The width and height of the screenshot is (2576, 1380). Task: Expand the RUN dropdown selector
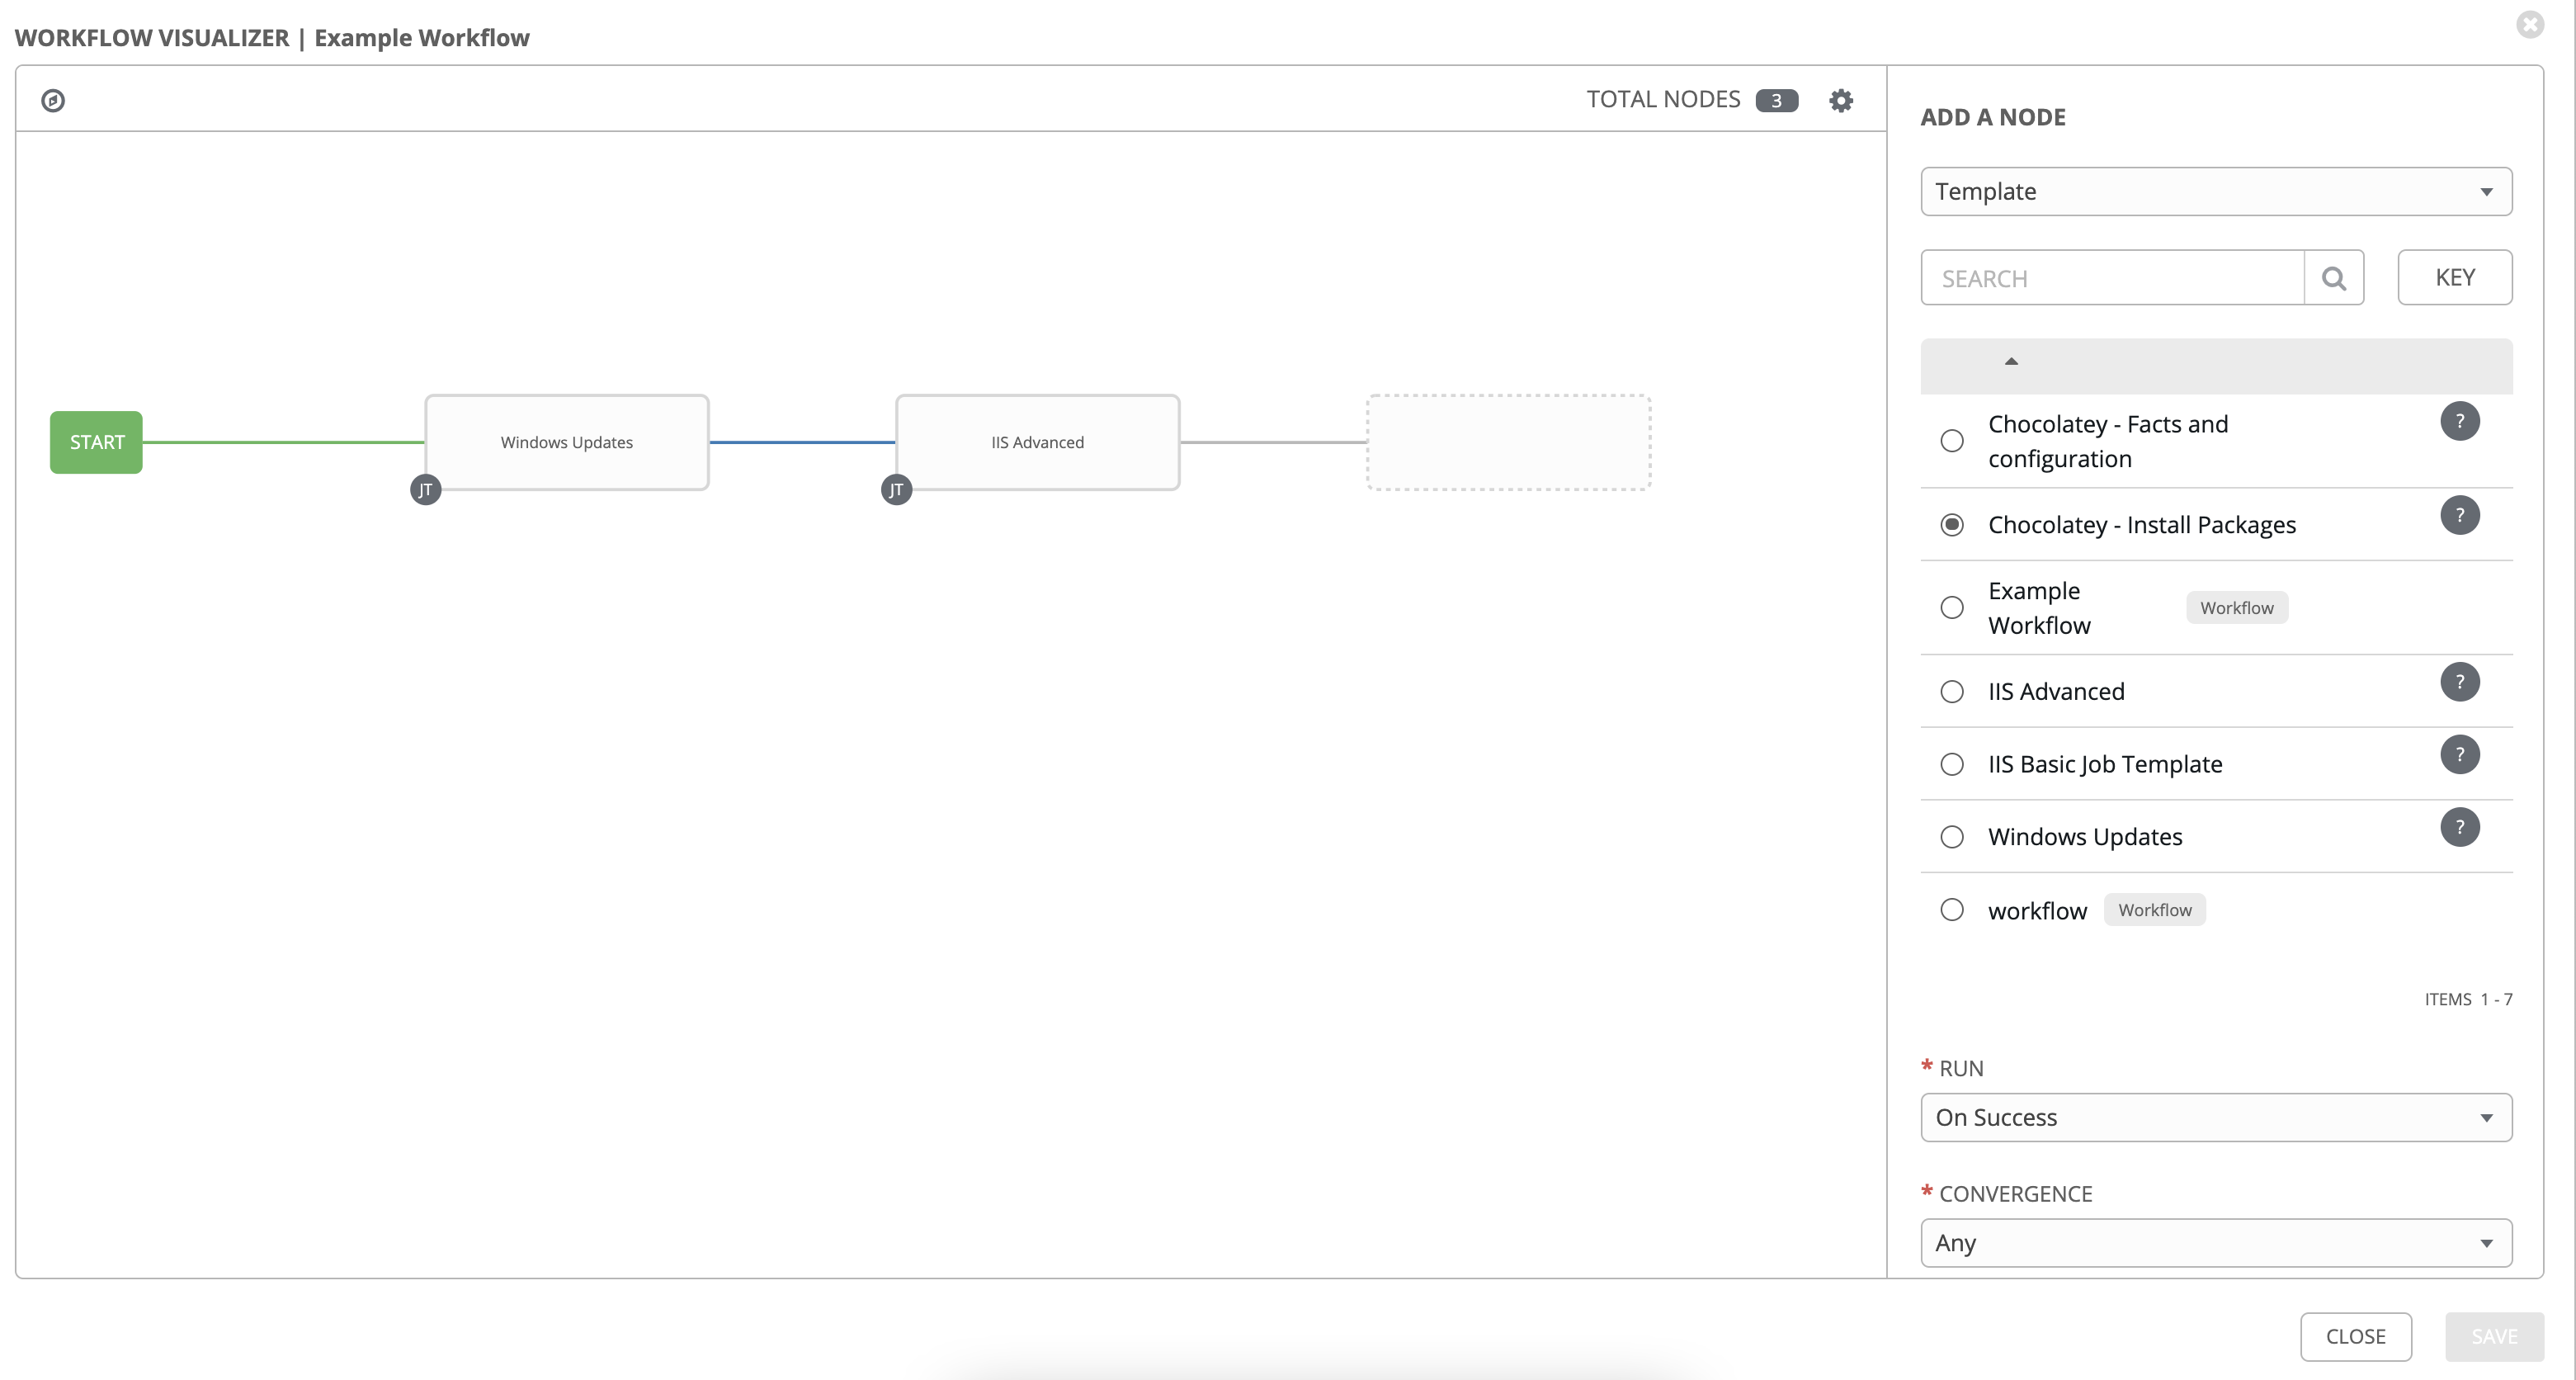point(2213,1116)
